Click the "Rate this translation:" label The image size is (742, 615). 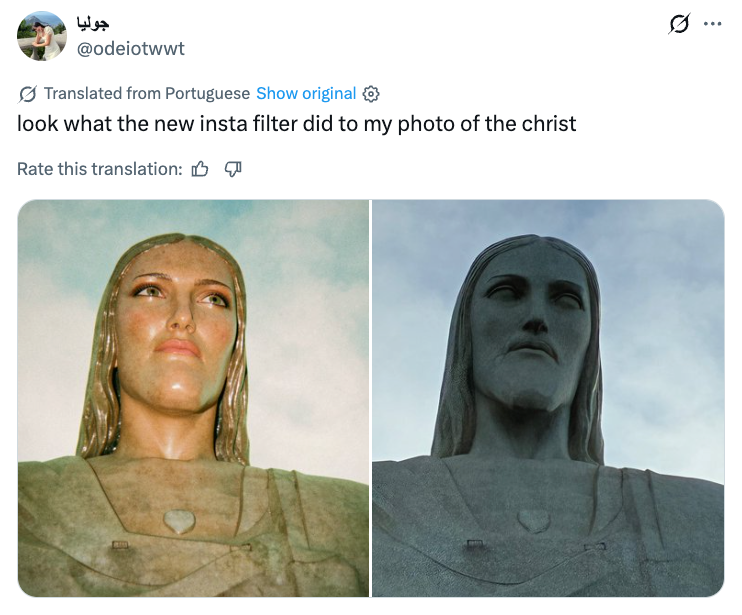pyautogui.click(x=100, y=169)
